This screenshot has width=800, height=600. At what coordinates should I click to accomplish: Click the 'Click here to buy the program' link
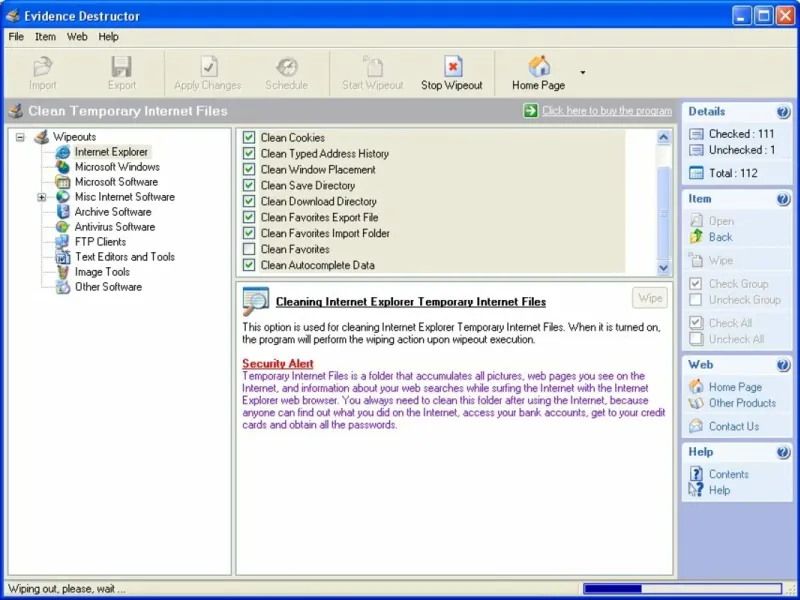607,111
